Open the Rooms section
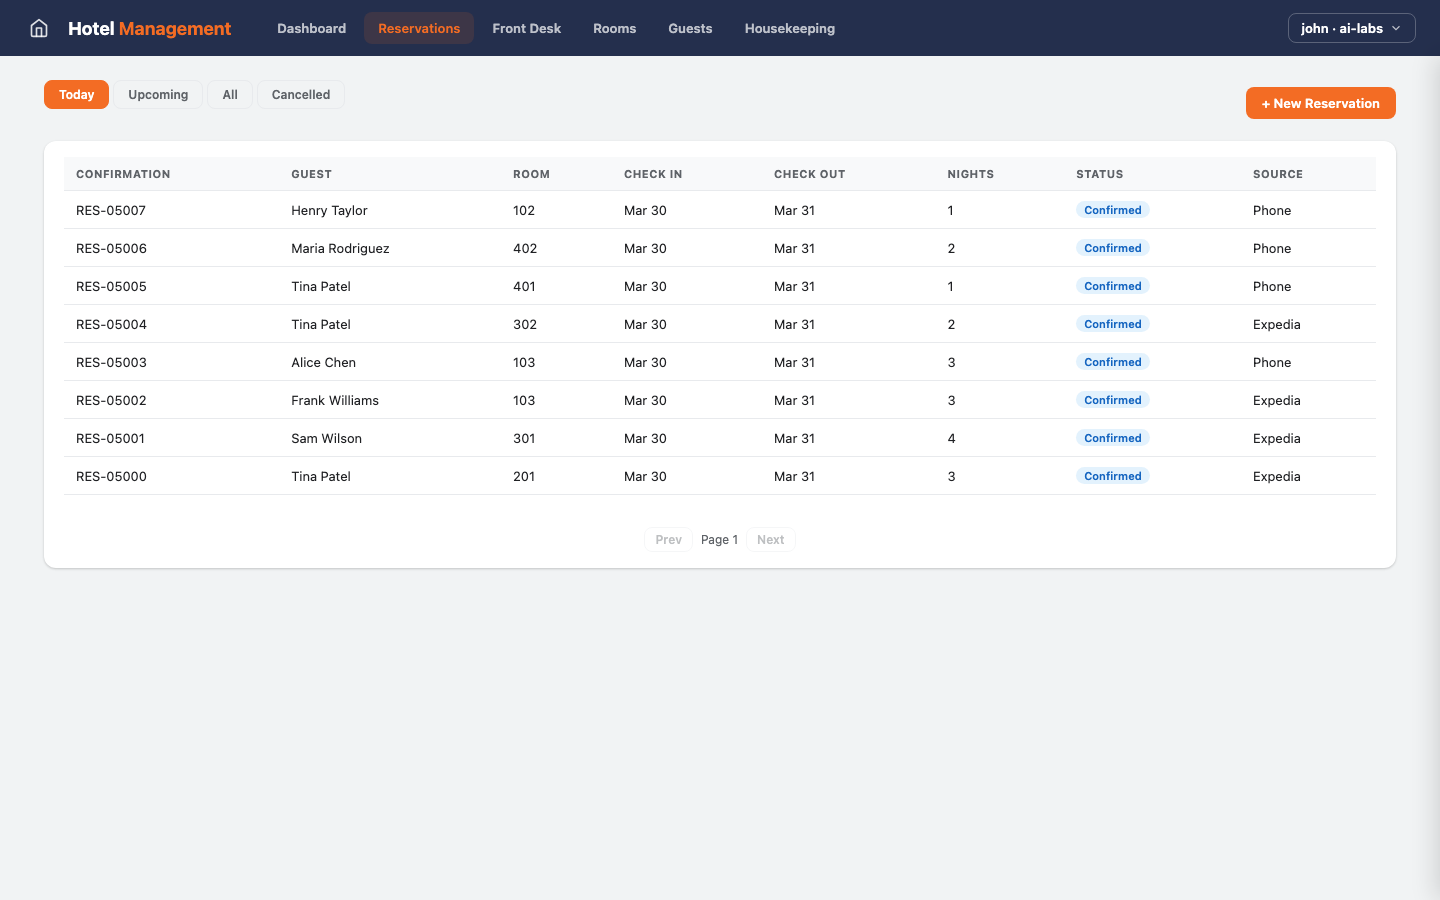This screenshot has height=900, width=1440. click(x=614, y=28)
